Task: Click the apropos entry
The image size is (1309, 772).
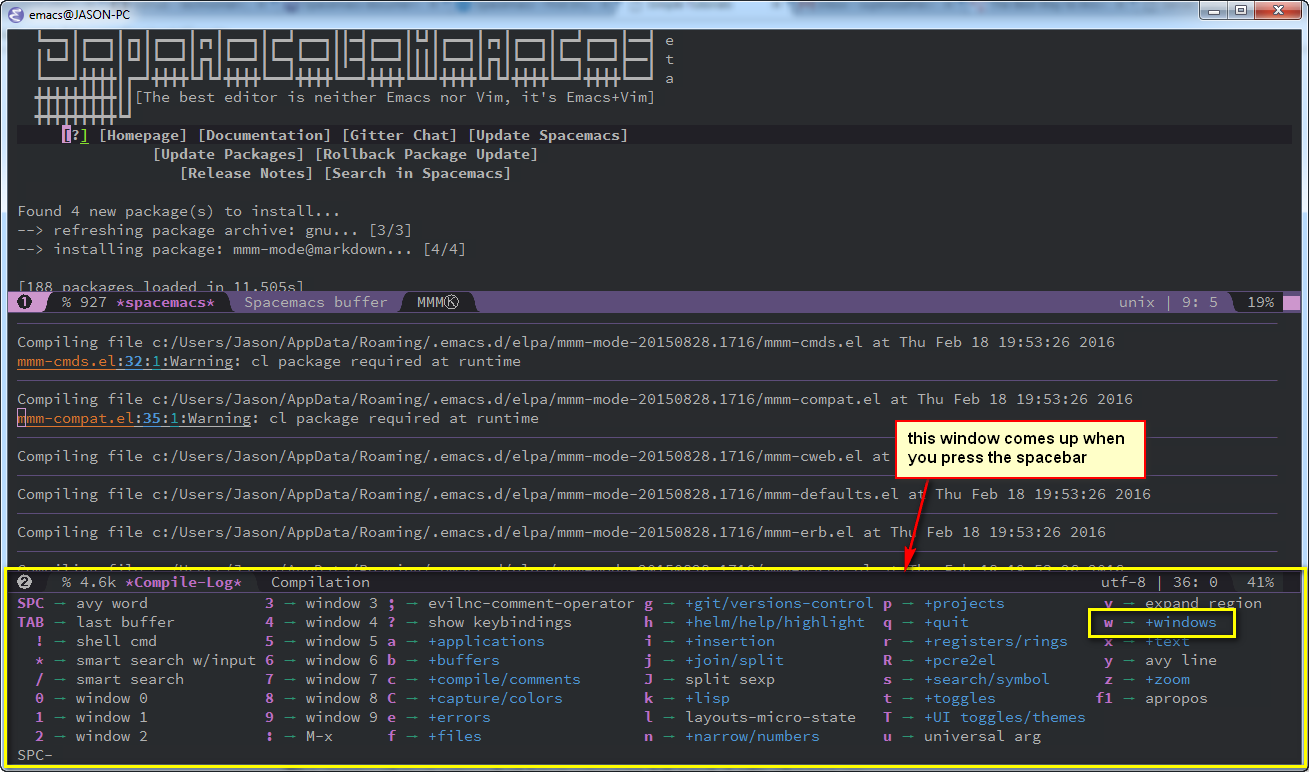Action: click(1176, 698)
